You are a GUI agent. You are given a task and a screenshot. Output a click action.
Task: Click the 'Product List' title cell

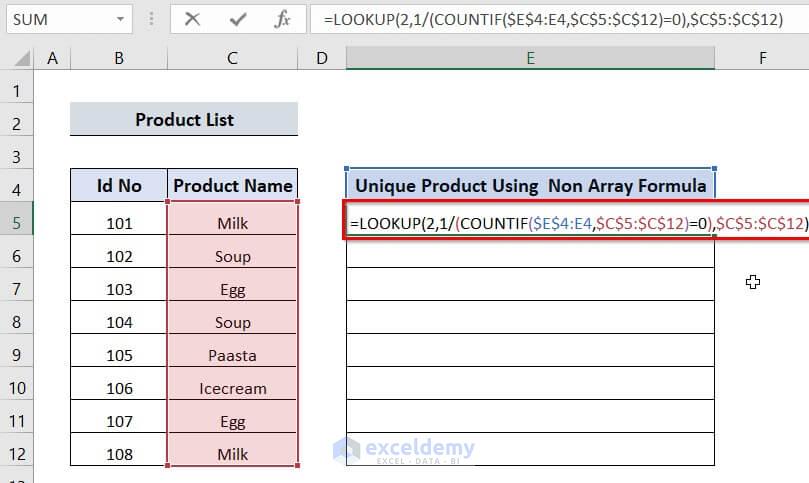184,119
